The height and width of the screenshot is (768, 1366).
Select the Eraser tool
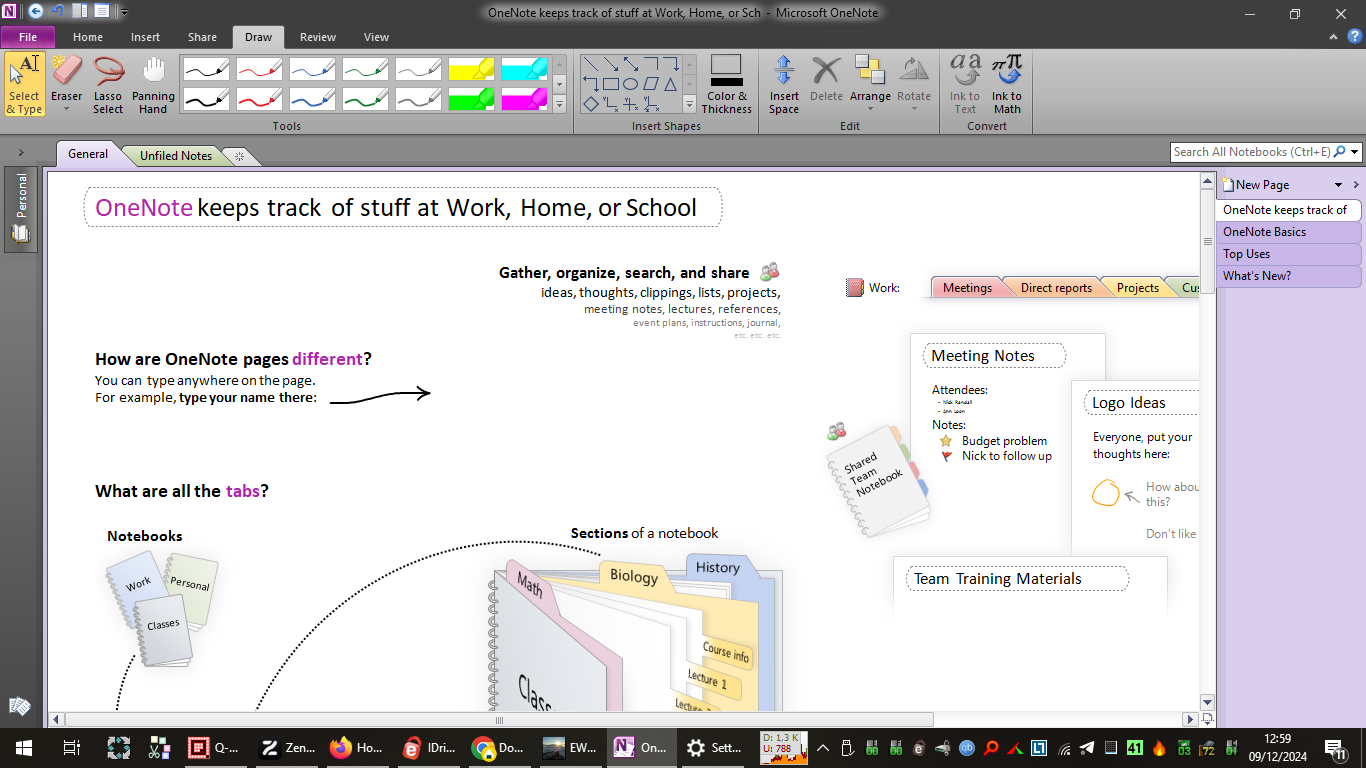tap(66, 78)
